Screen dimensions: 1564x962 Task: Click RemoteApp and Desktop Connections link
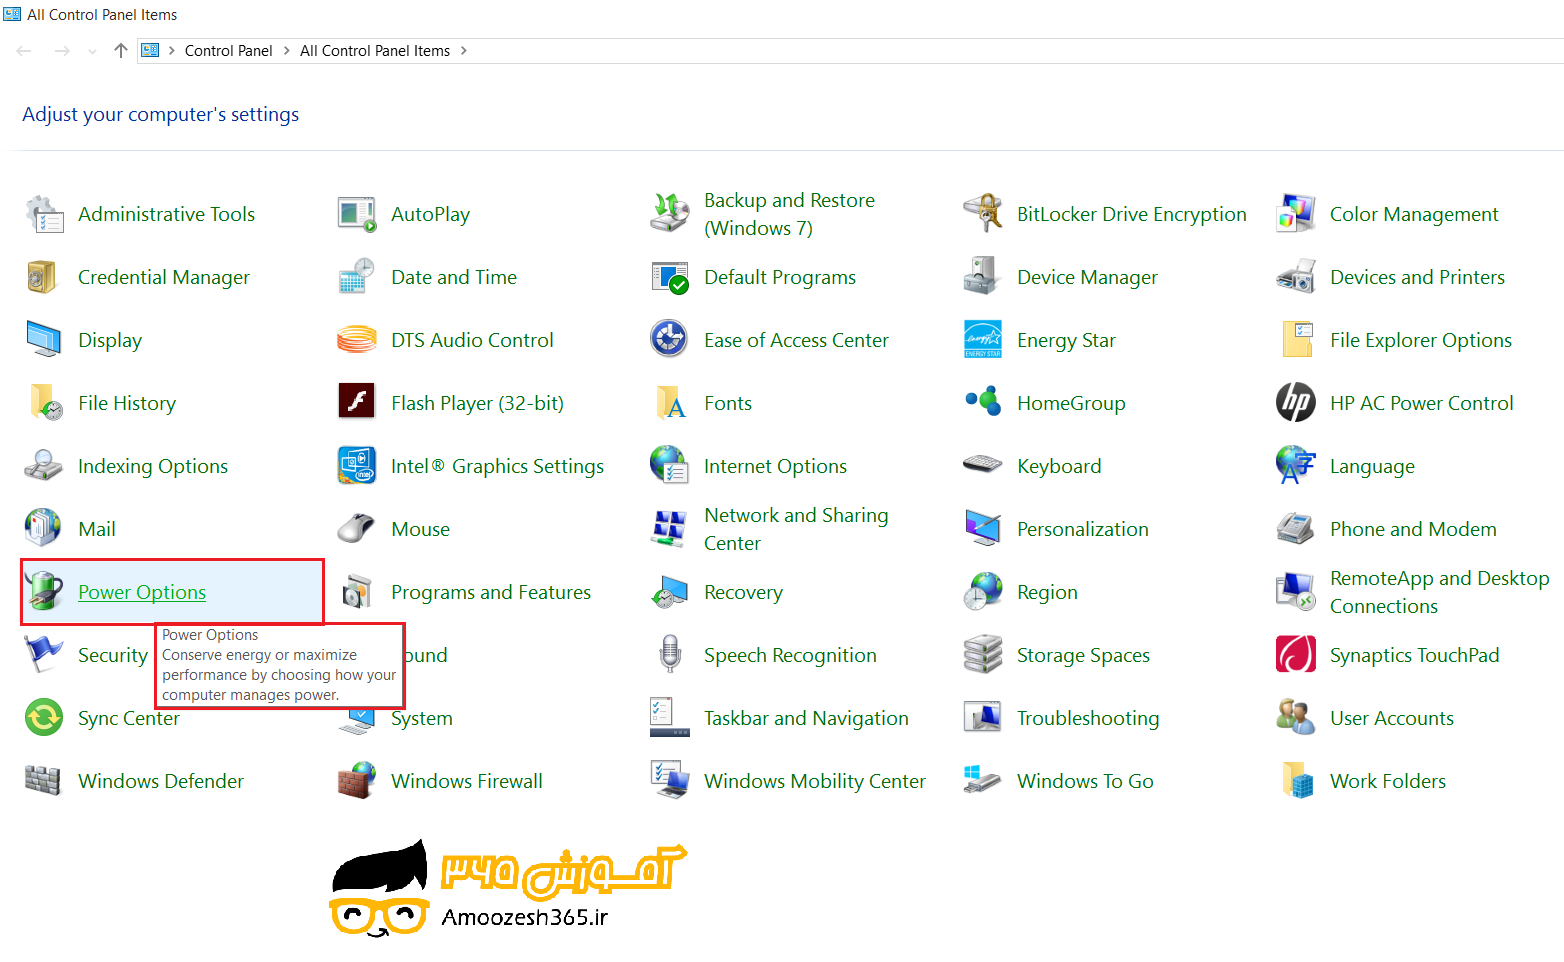(x=1440, y=592)
